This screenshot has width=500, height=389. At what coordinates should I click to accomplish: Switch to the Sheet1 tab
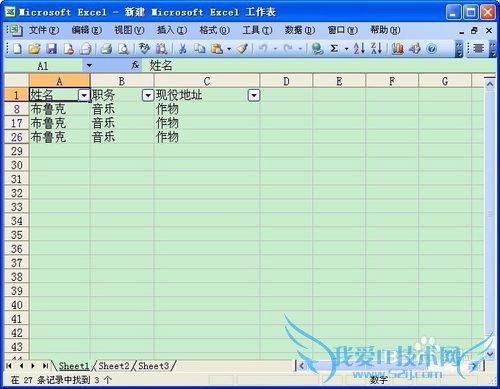click(x=74, y=366)
